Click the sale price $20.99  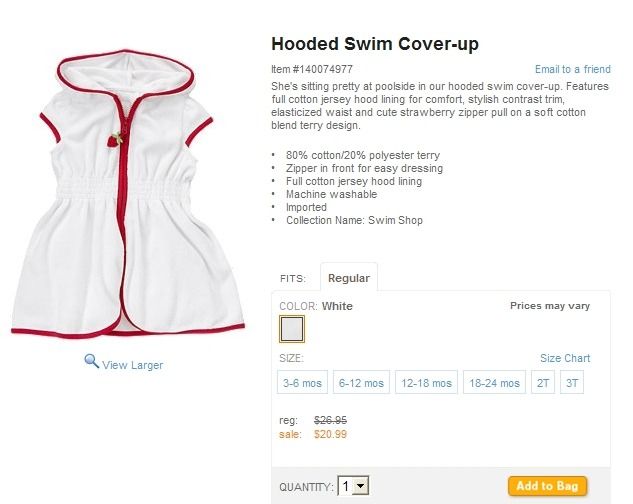coord(330,435)
